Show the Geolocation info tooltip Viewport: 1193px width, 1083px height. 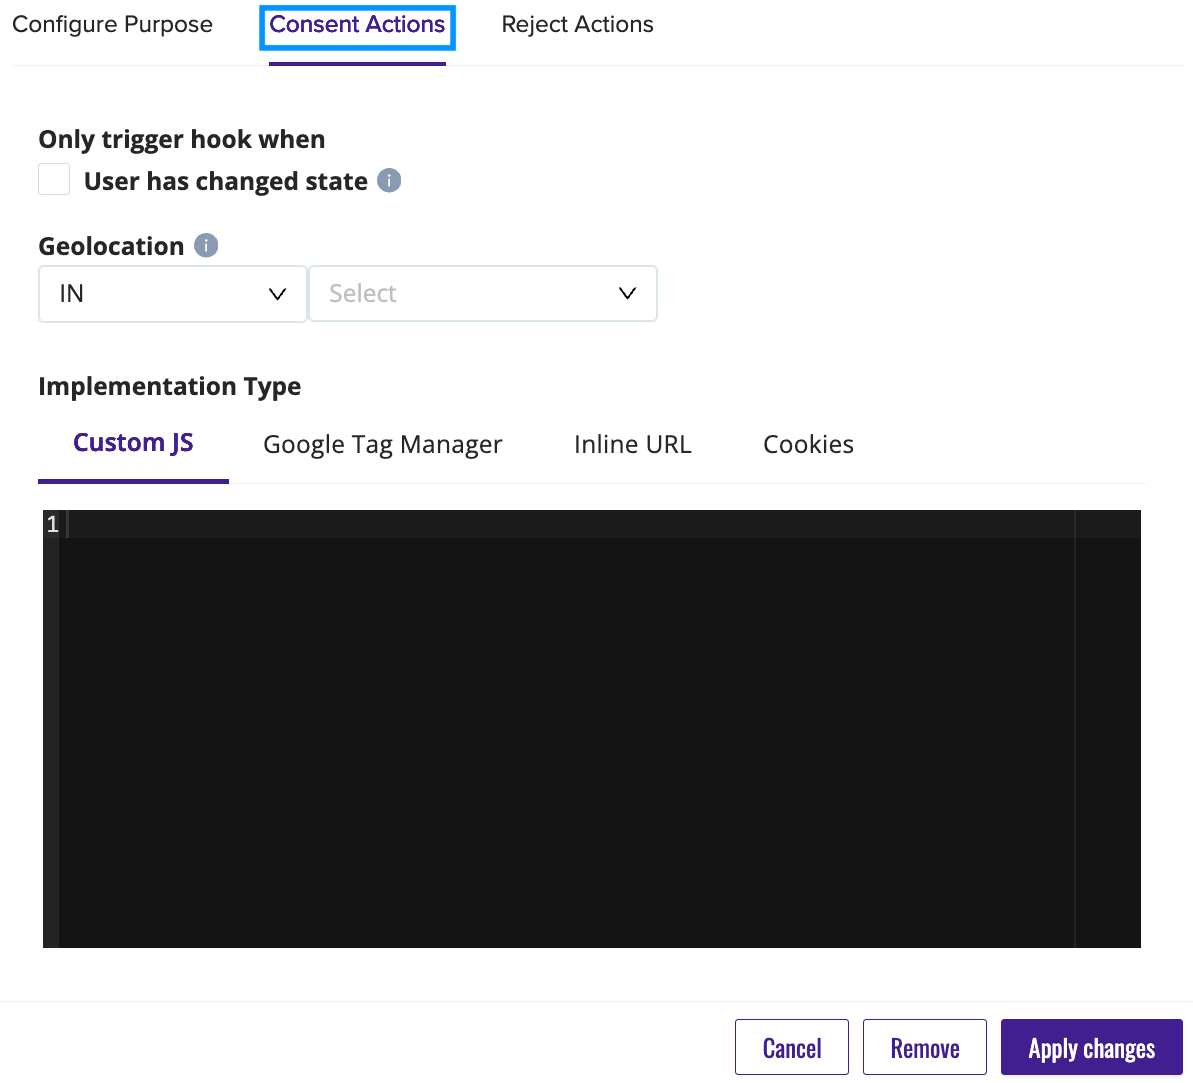(x=206, y=245)
